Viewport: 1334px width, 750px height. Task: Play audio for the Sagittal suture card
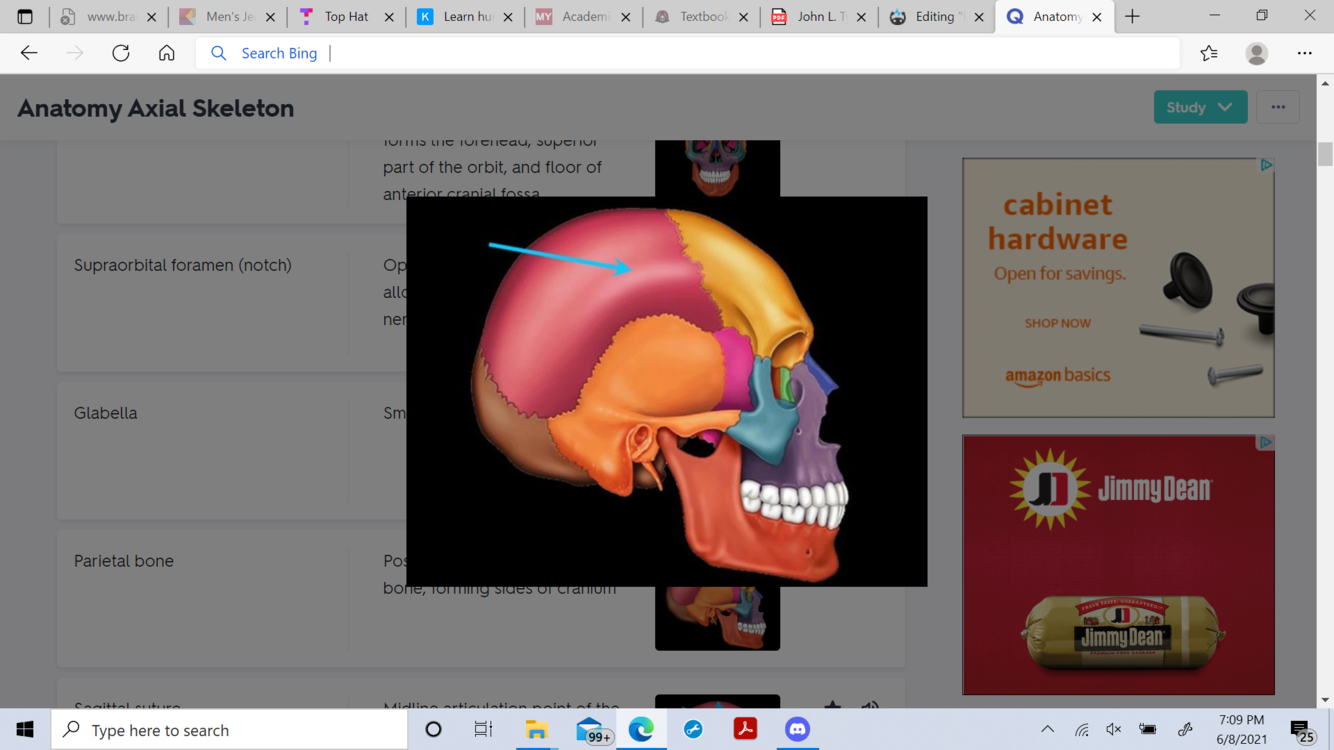(x=870, y=706)
